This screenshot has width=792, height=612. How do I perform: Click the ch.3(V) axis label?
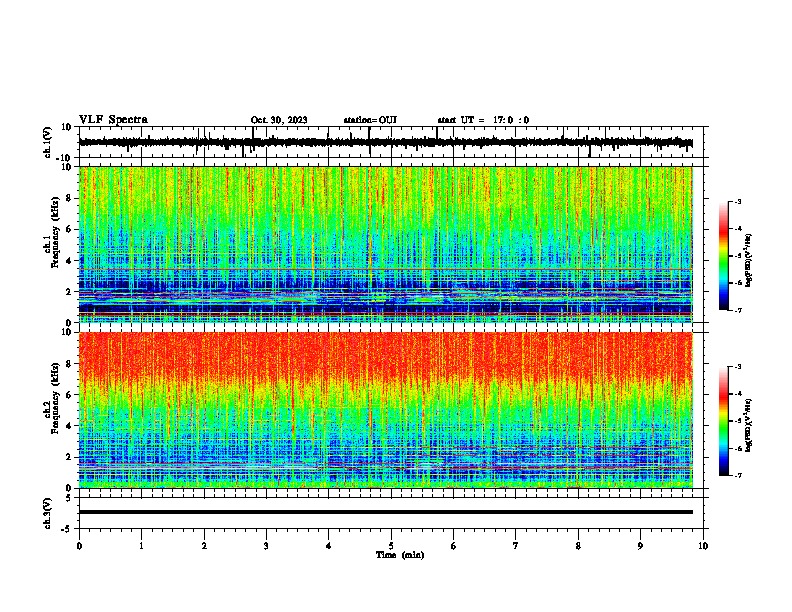(47, 514)
